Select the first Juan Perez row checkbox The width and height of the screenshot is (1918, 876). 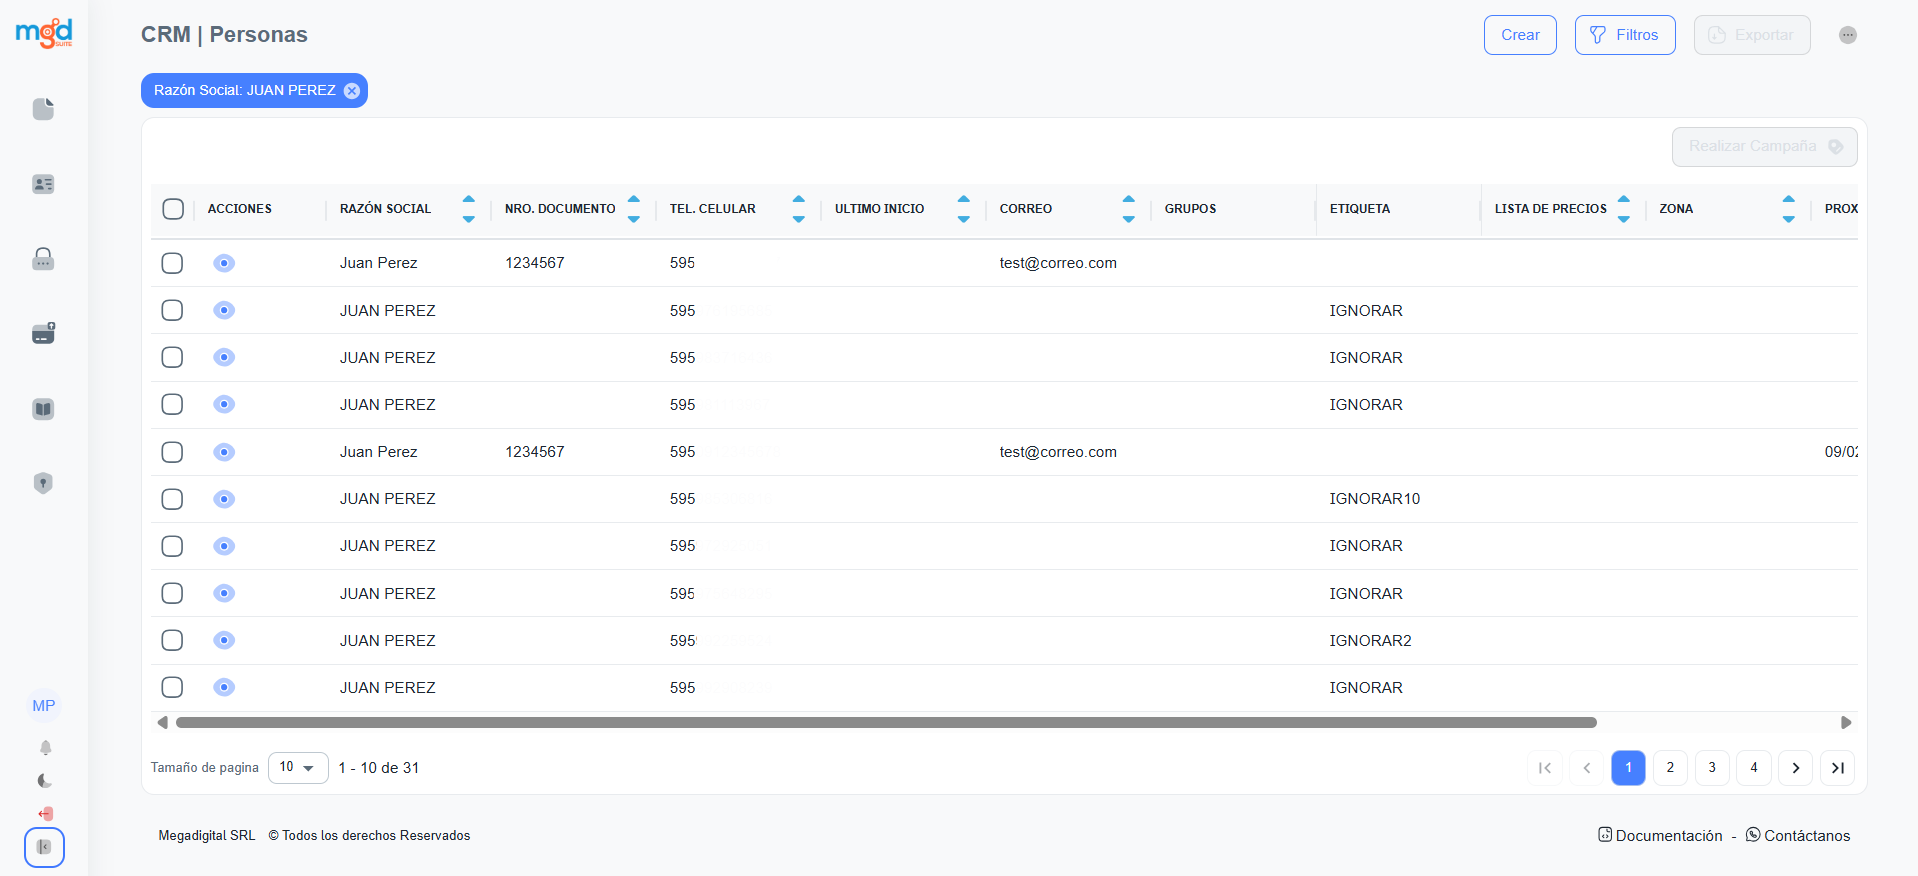coord(172,263)
